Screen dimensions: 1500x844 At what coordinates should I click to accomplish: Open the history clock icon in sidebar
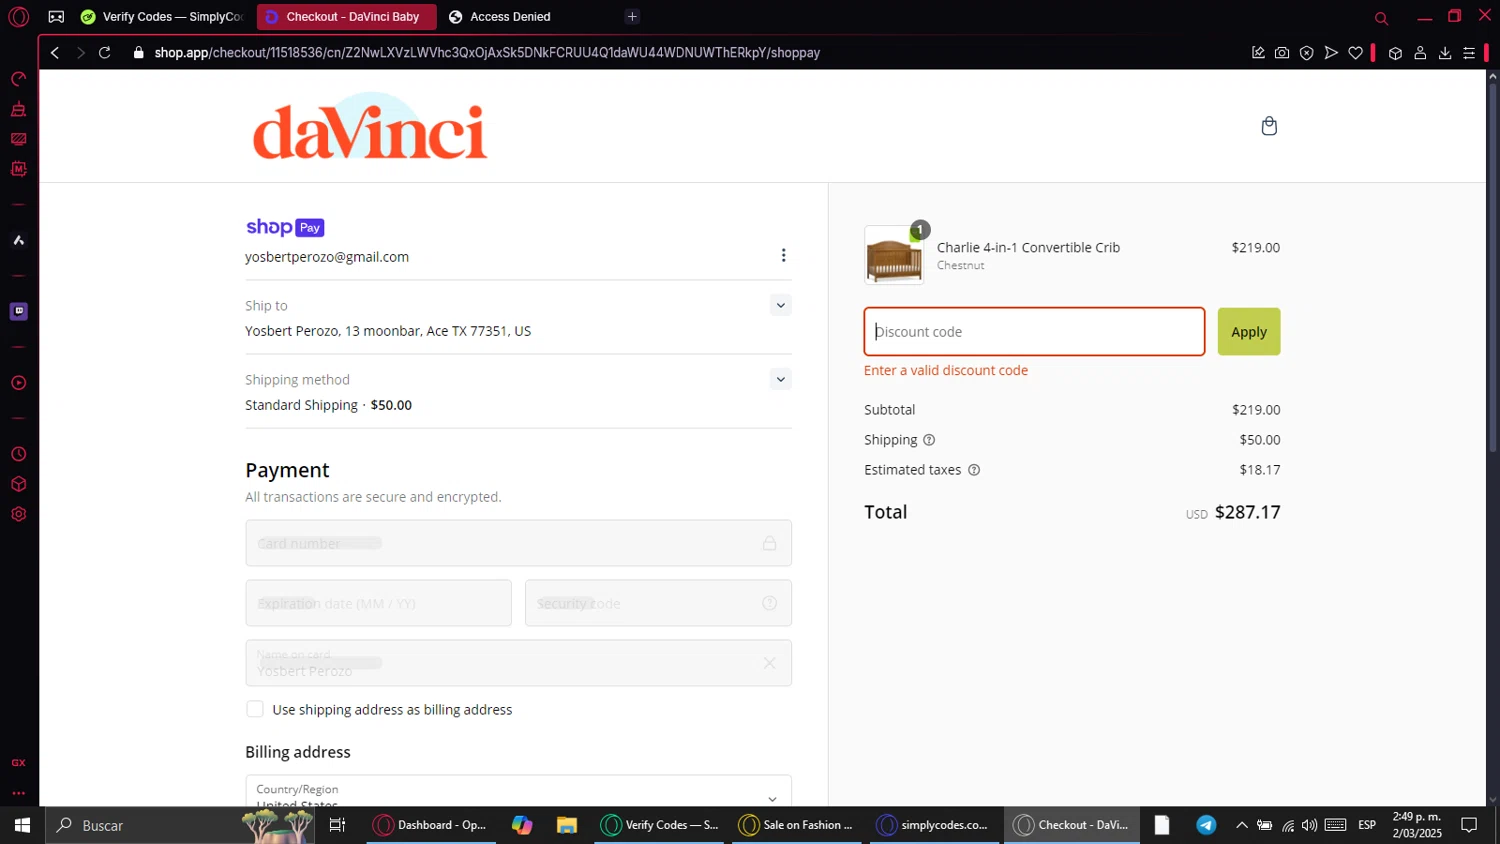click(18, 454)
